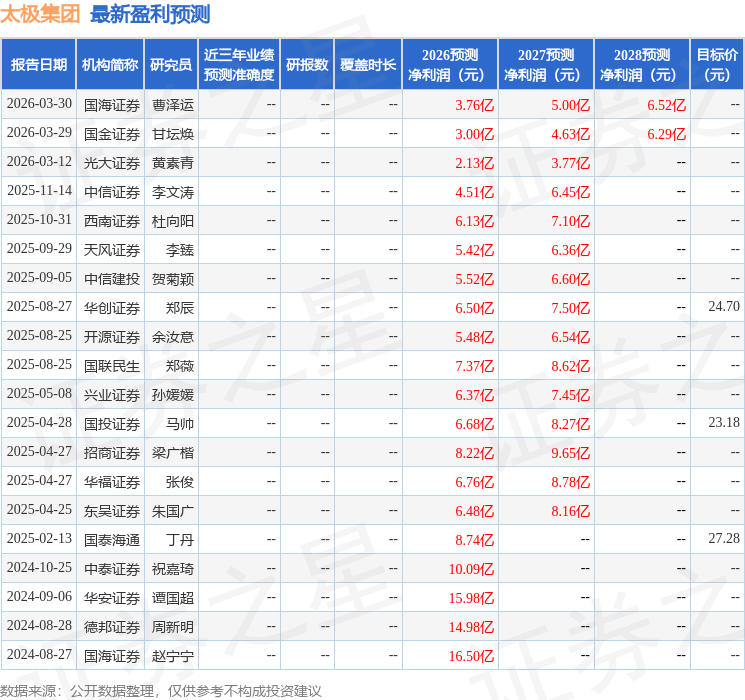The width and height of the screenshot is (745, 700).
Task: Click the 中信建投 institution cell
Action: tap(112, 279)
